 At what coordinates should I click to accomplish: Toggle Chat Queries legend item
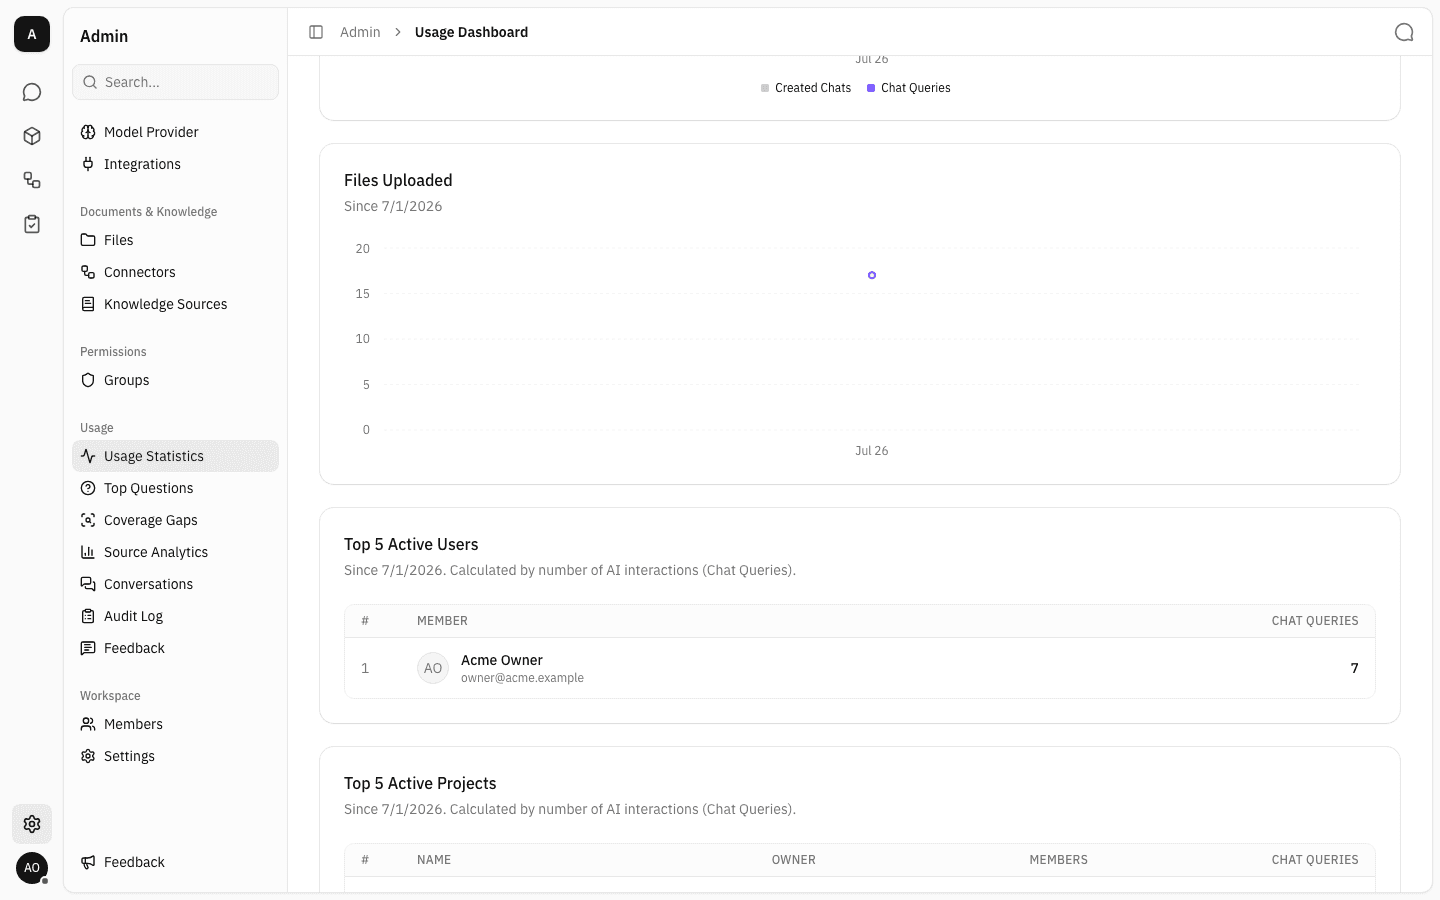[x=909, y=88]
